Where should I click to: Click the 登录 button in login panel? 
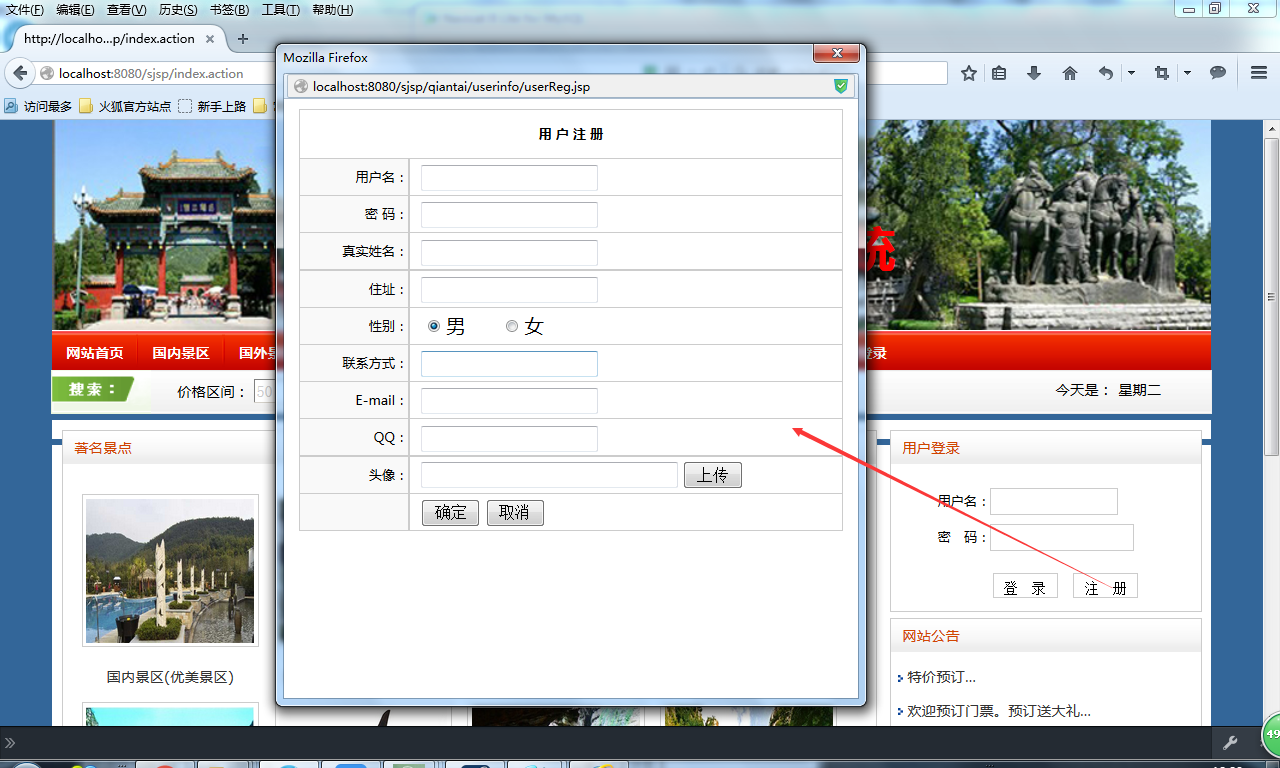tap(1025, 586)
